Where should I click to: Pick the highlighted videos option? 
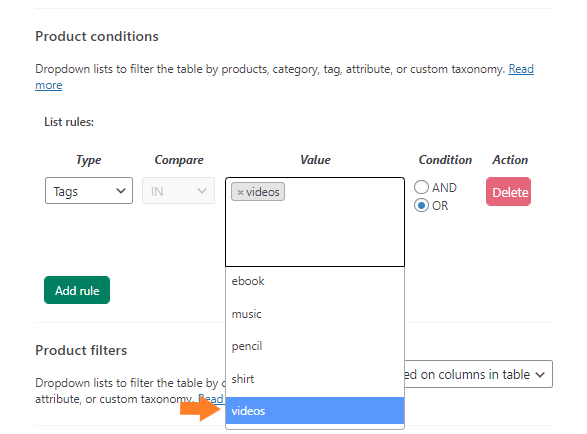pyautogui.click(x=315, y=411)
